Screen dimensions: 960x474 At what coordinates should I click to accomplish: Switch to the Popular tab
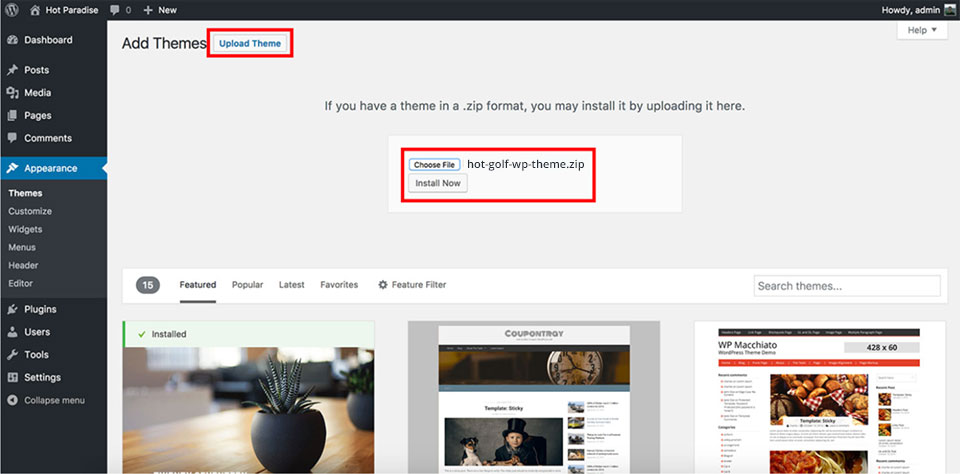[x=247, y=285]
